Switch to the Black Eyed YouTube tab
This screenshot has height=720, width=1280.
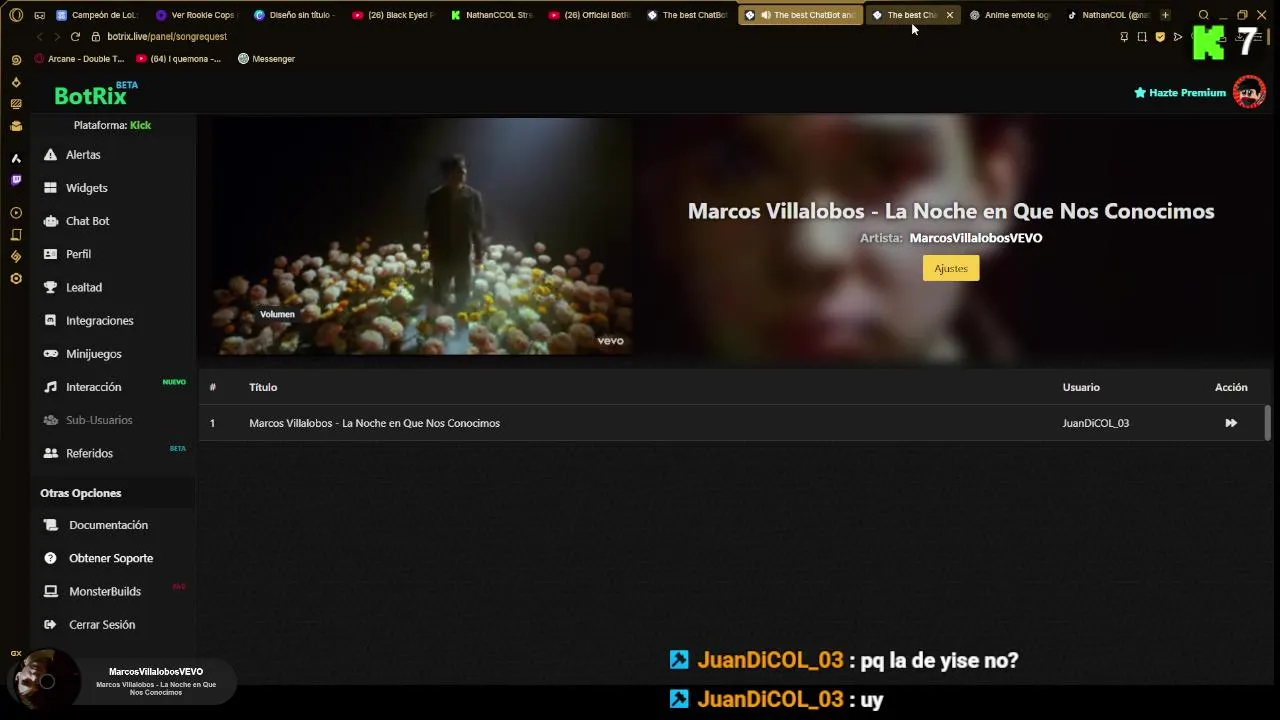click(x=393, y=15)
